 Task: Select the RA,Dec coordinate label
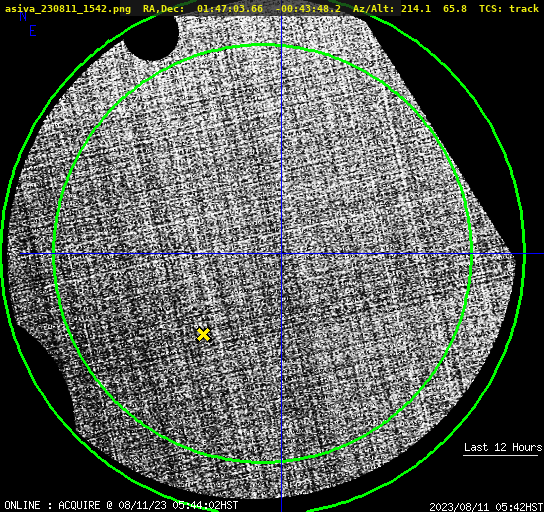[164, 8]
